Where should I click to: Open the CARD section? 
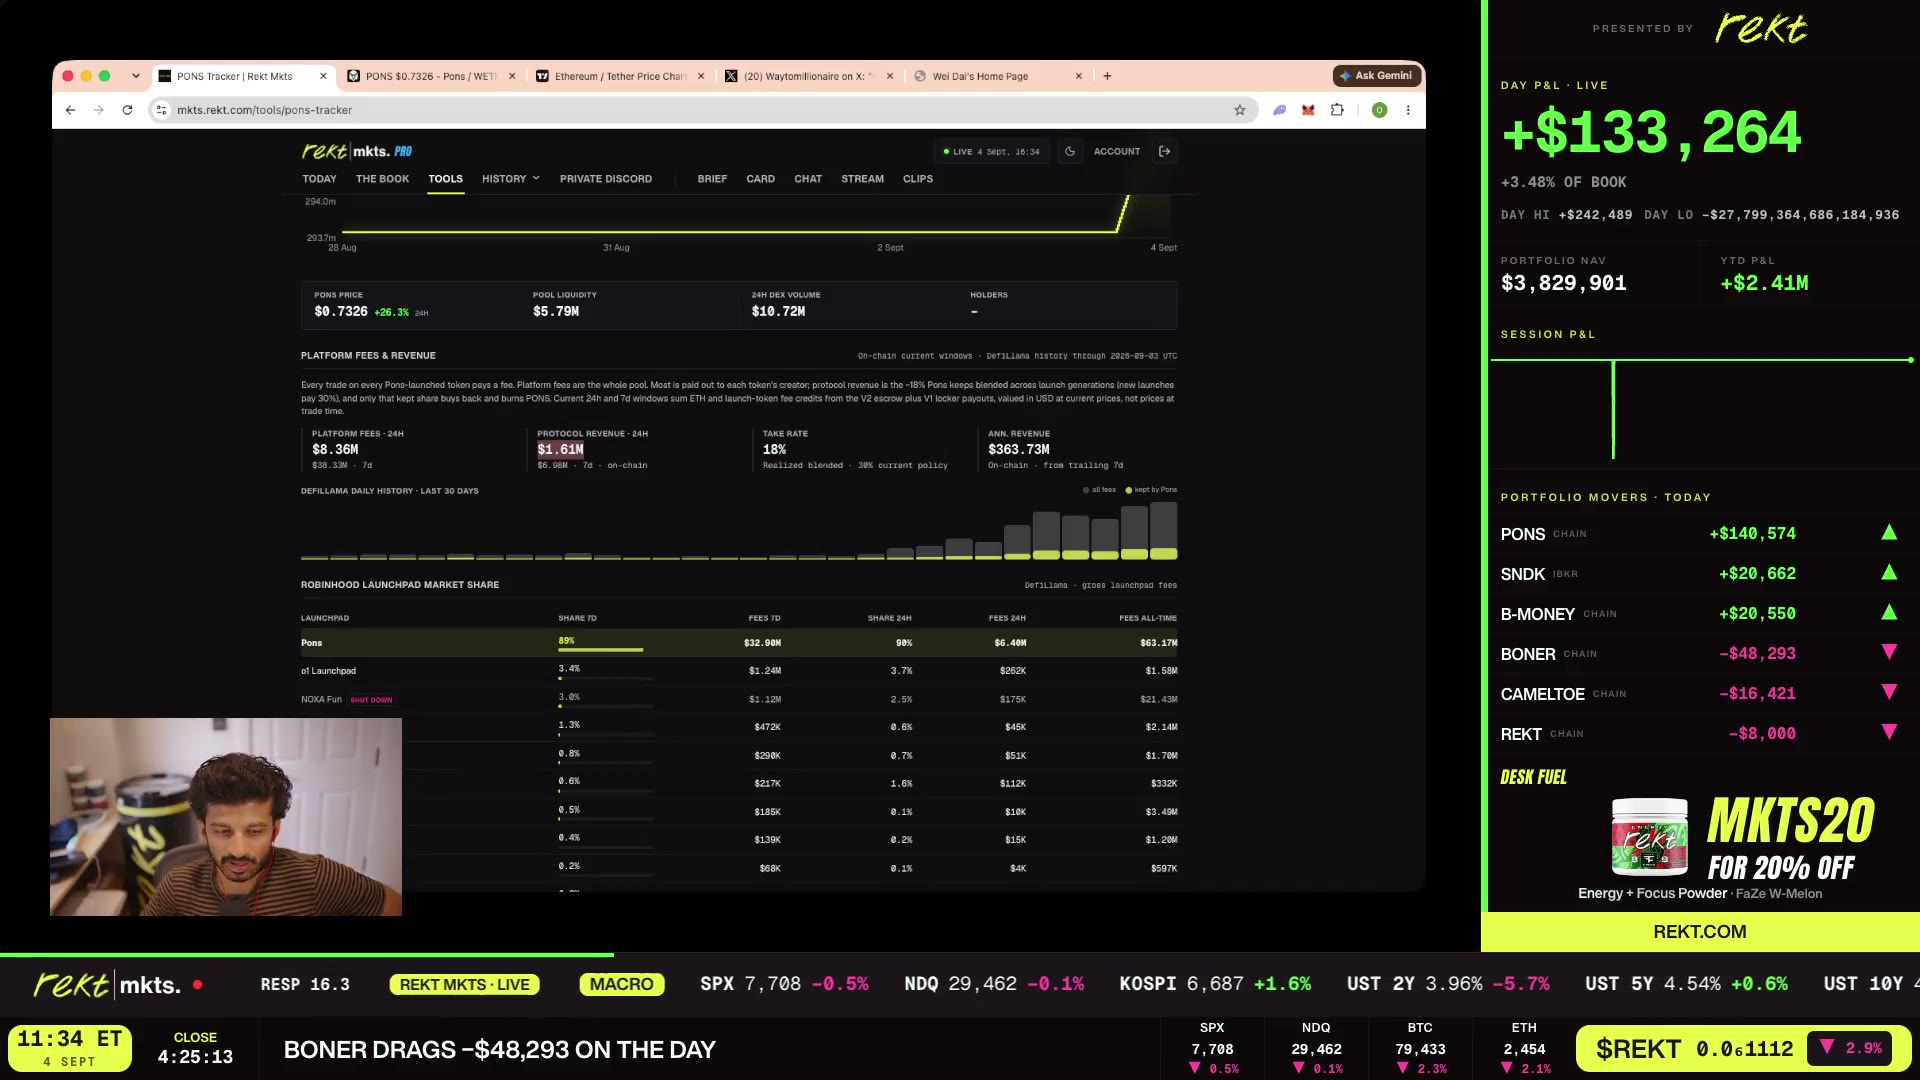(760, 179)
